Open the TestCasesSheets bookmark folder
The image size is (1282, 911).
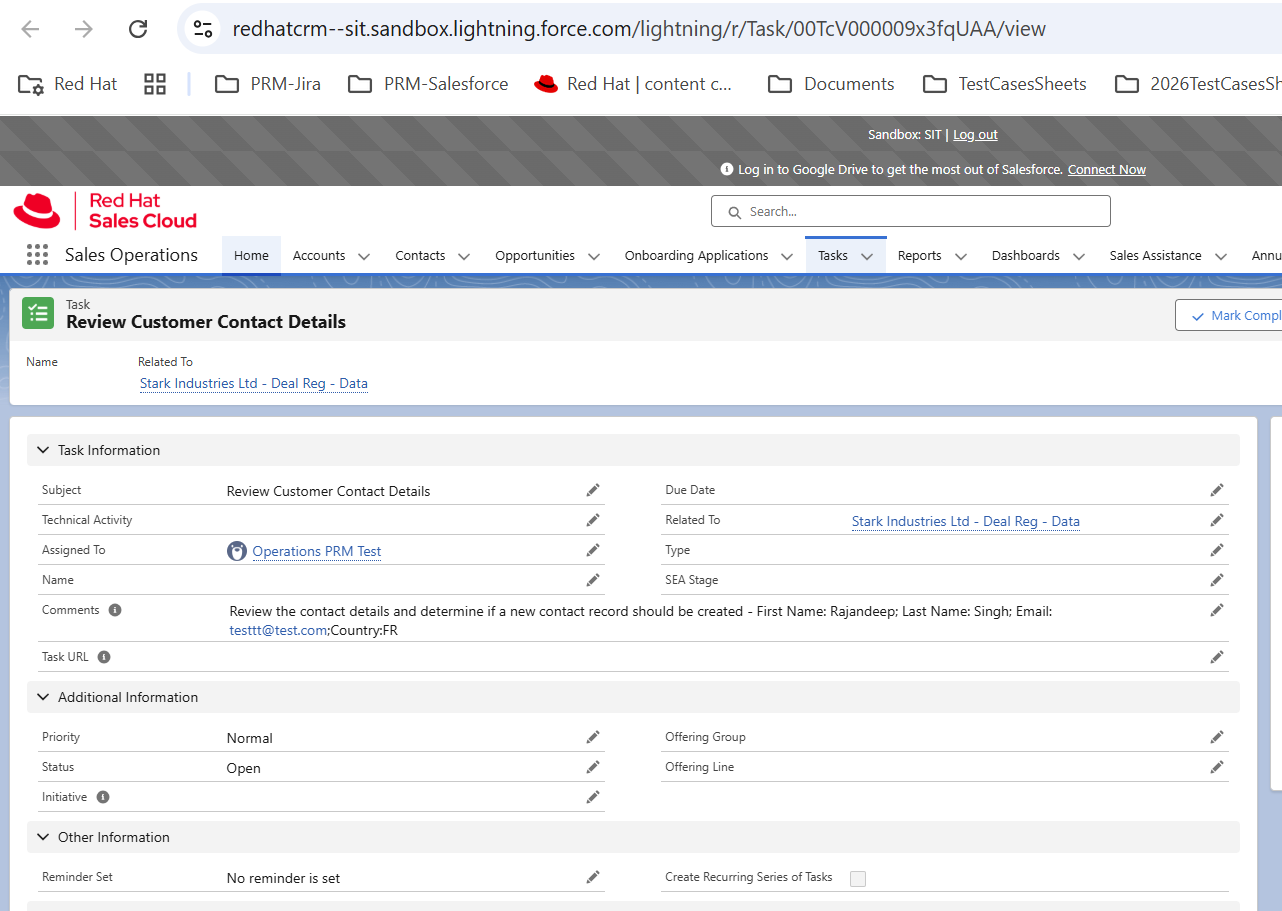[x=1004, y=84]
